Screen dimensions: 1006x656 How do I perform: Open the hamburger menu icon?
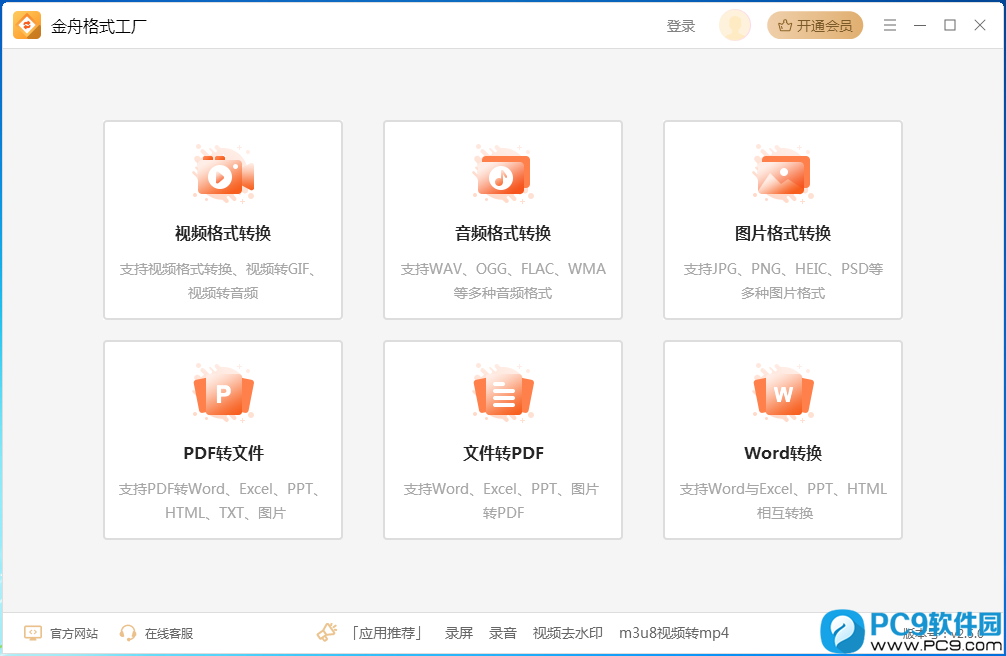coord(889,26)
